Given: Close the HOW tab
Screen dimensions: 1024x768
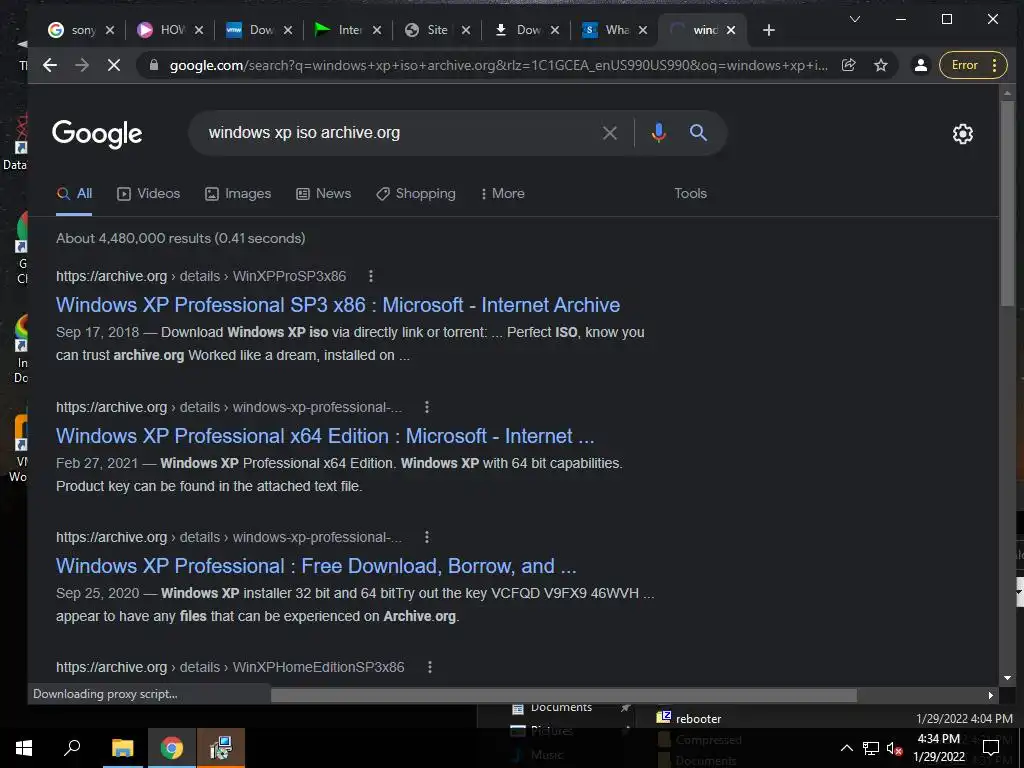Looking at the screenshot, I should (199, 30).
